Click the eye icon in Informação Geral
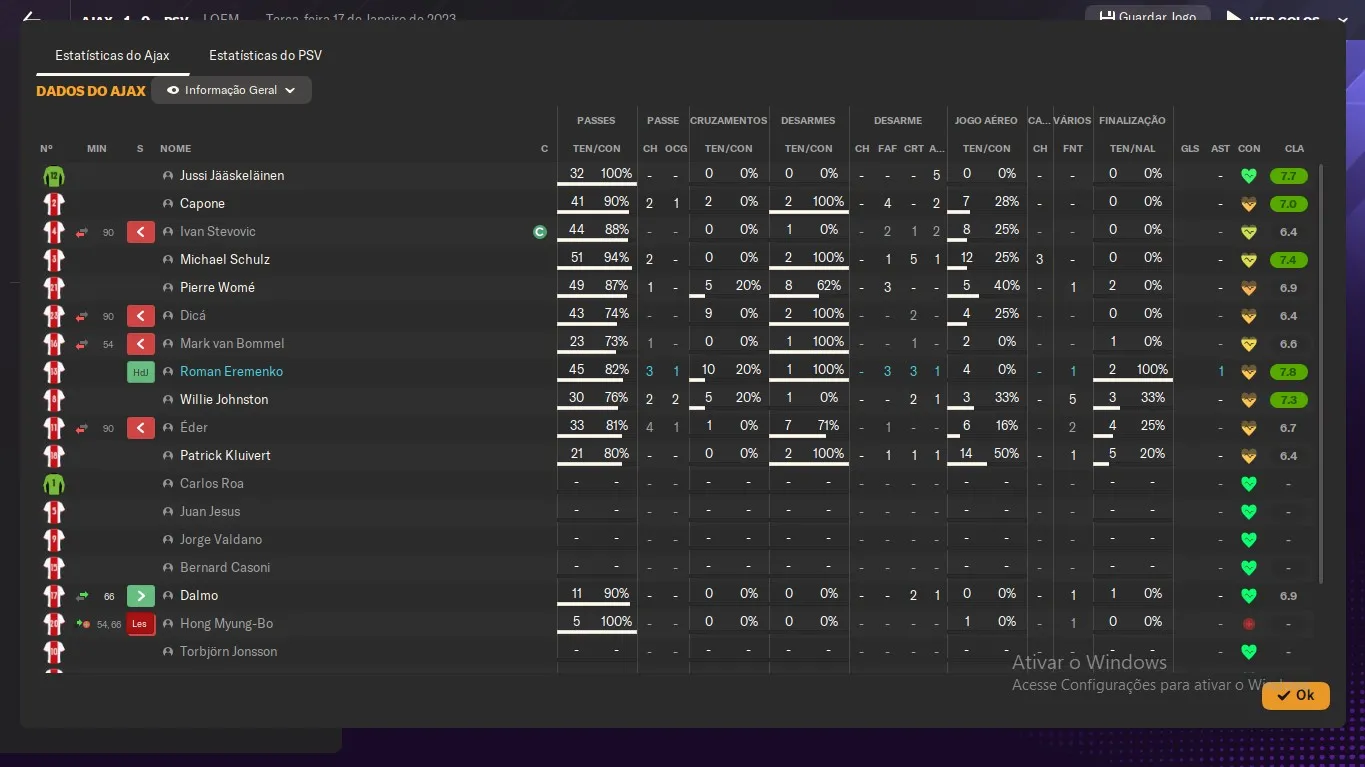 click(173, 90)
